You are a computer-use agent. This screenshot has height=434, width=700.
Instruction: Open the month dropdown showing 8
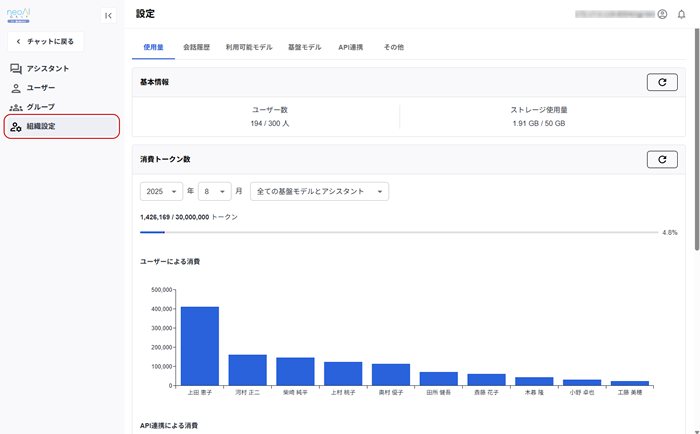214,191
